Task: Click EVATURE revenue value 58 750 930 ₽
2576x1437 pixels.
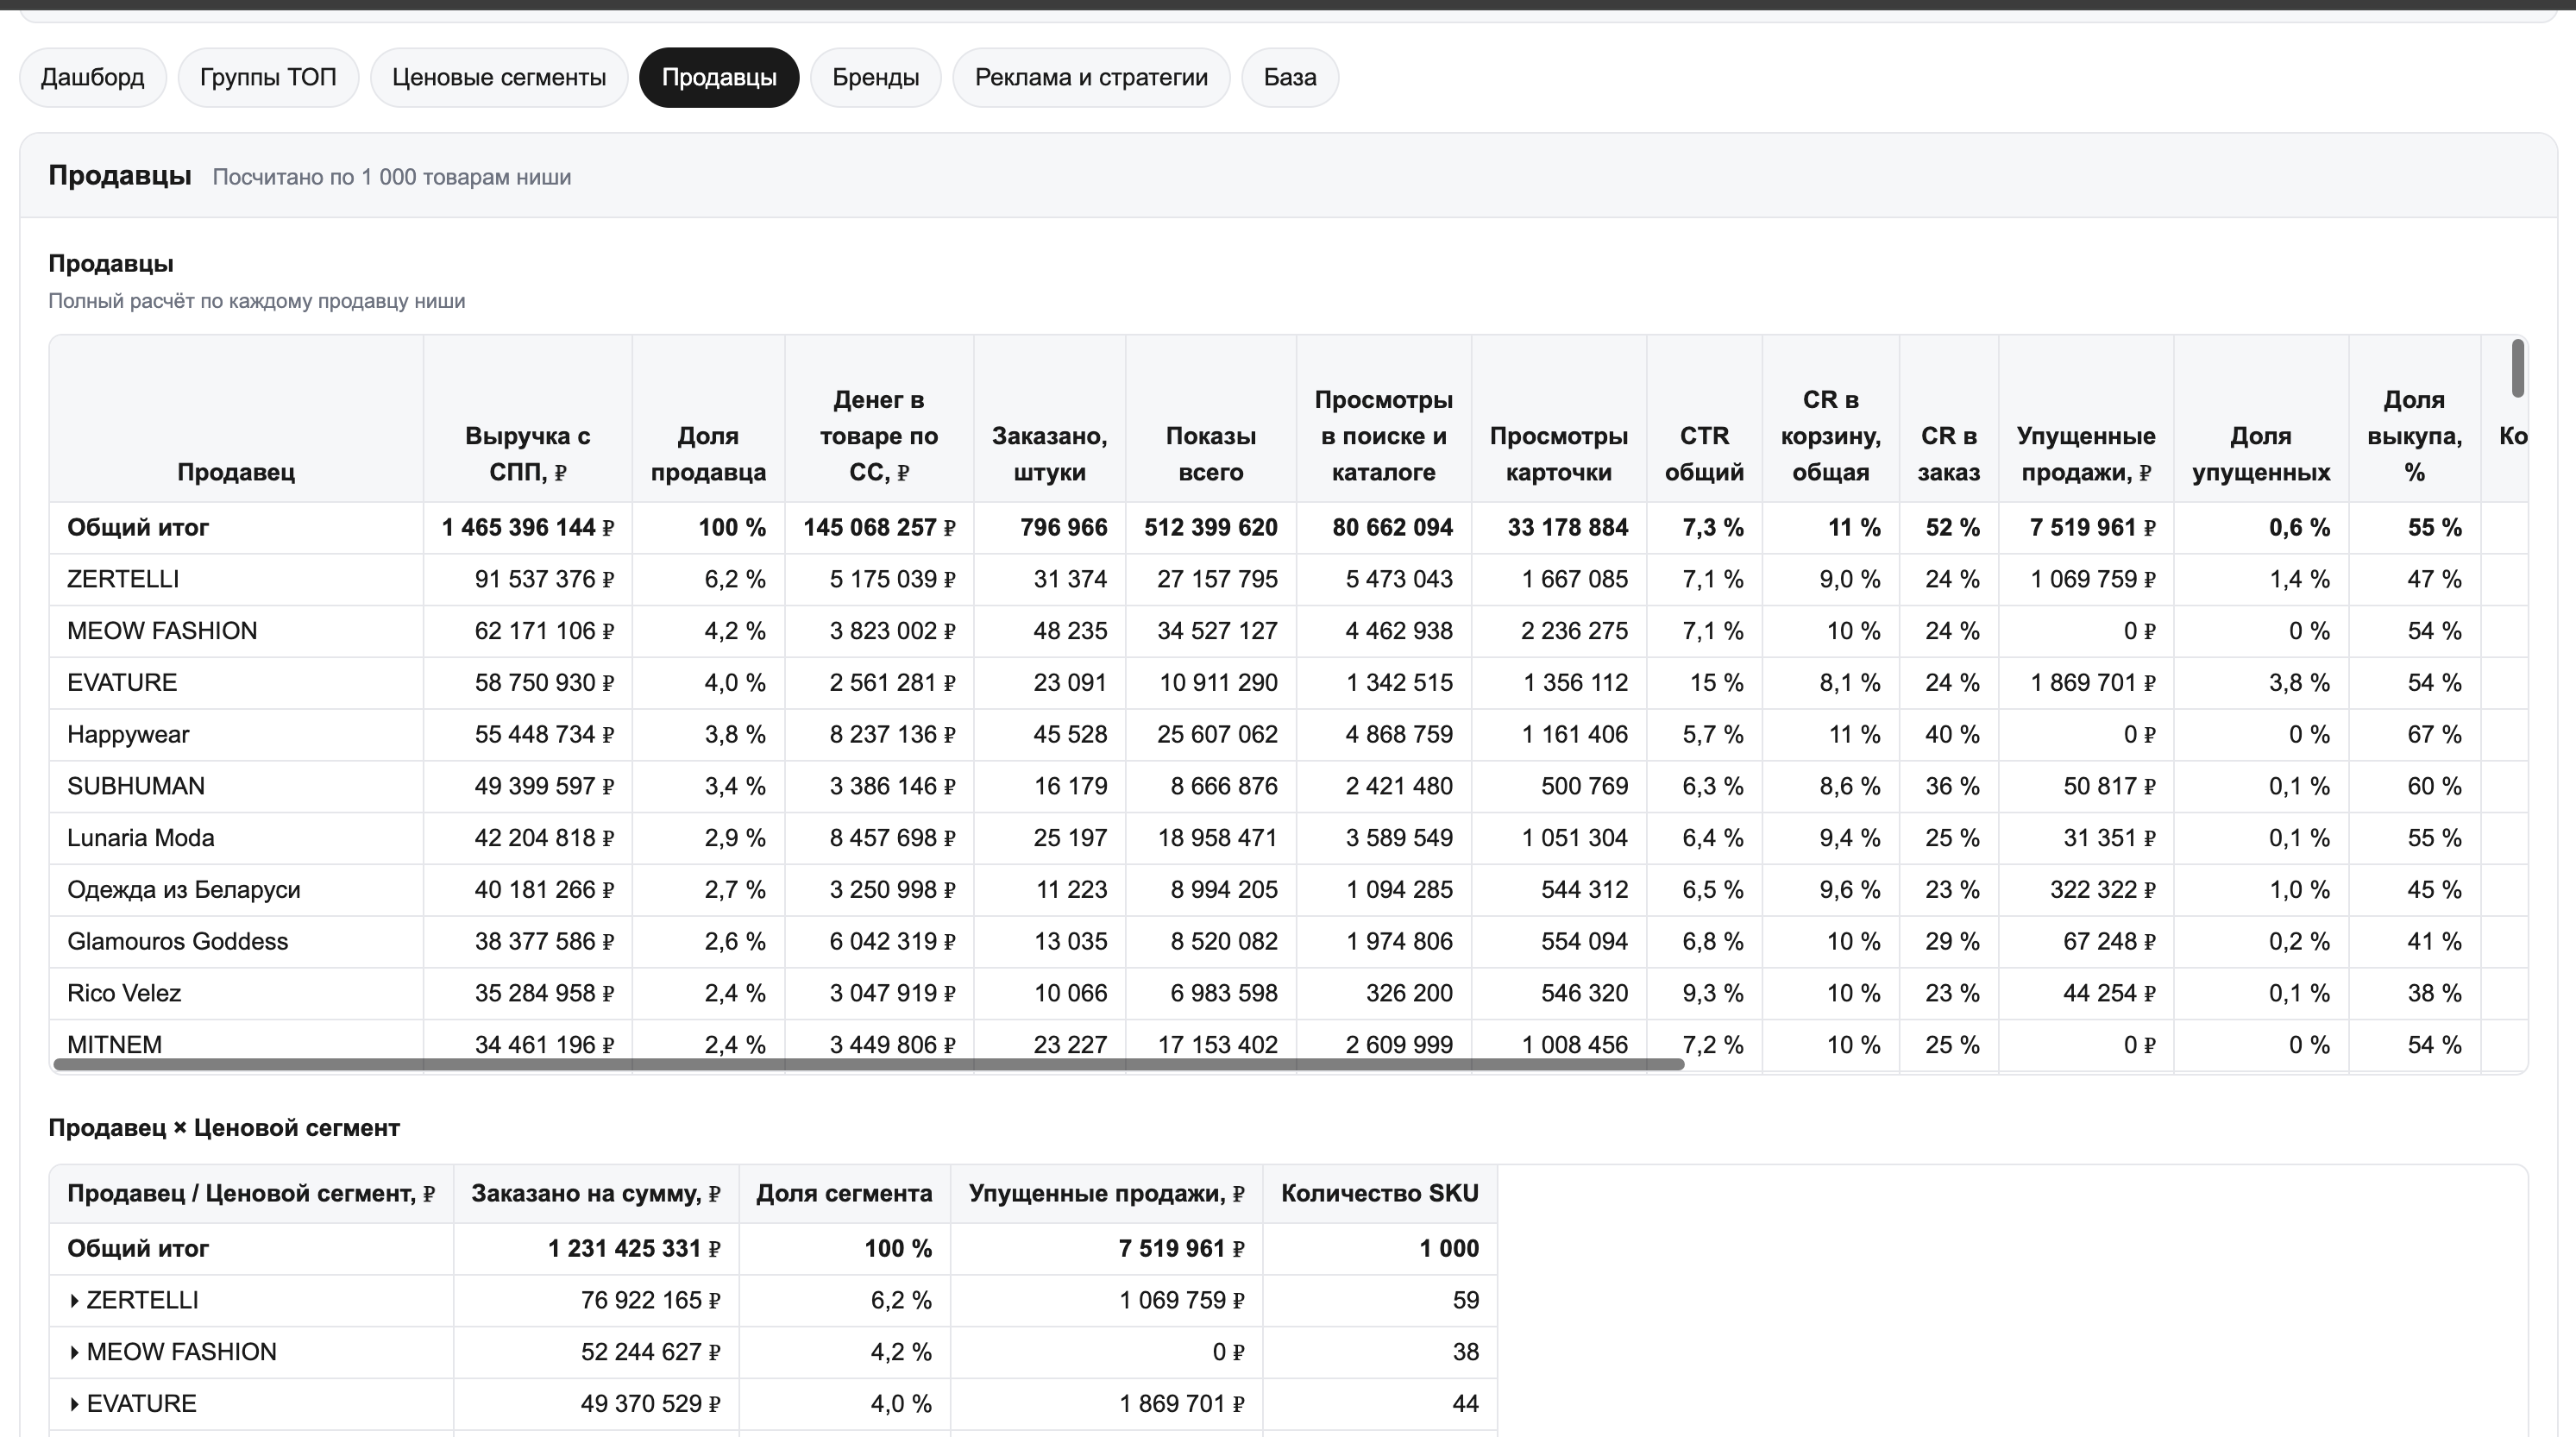Action: [x=544, y=683]
